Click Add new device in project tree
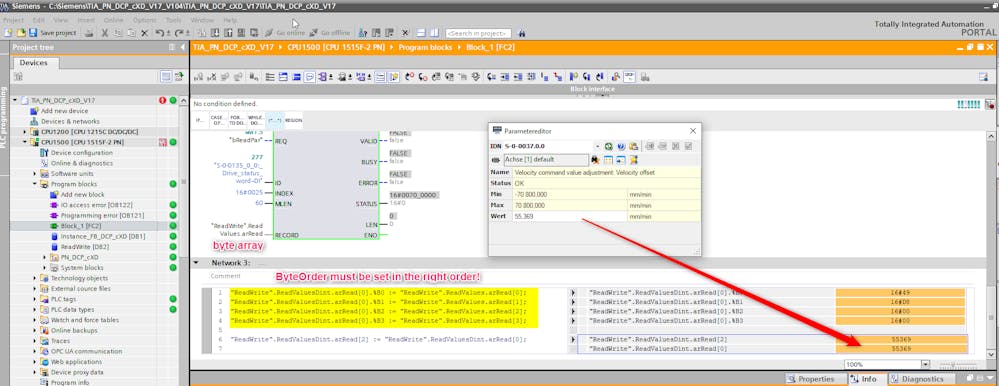Viewport: 999px width, 386px height. coord(64,111)
